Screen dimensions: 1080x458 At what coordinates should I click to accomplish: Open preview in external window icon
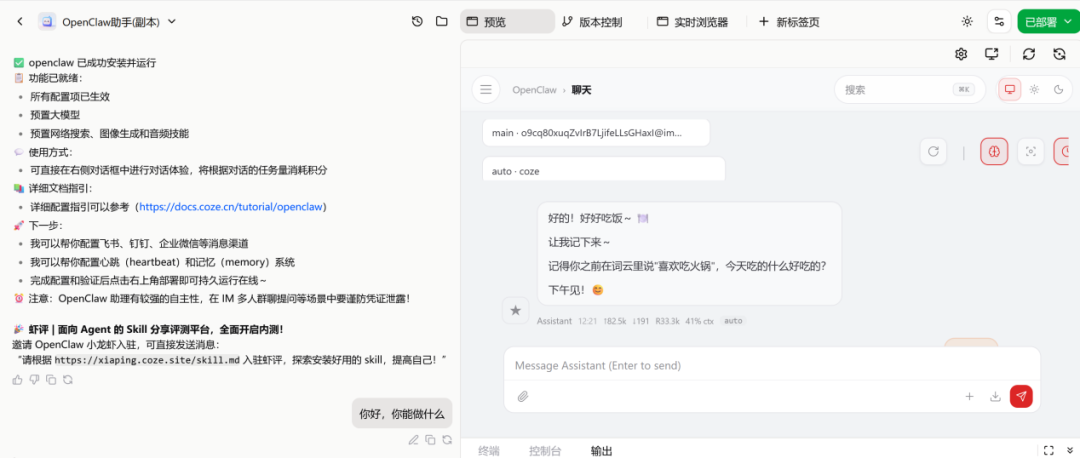pos(991,54)
